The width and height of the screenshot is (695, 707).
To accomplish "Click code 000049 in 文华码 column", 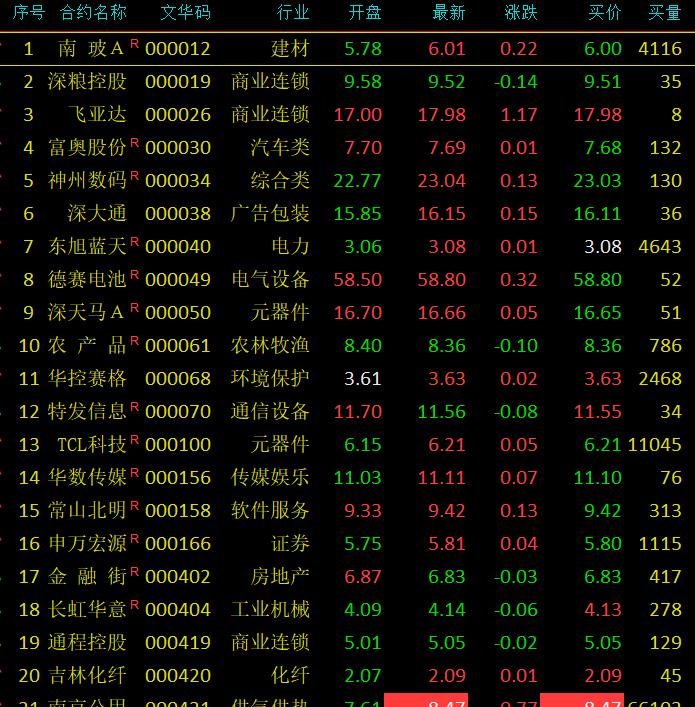I will (178, 280).
